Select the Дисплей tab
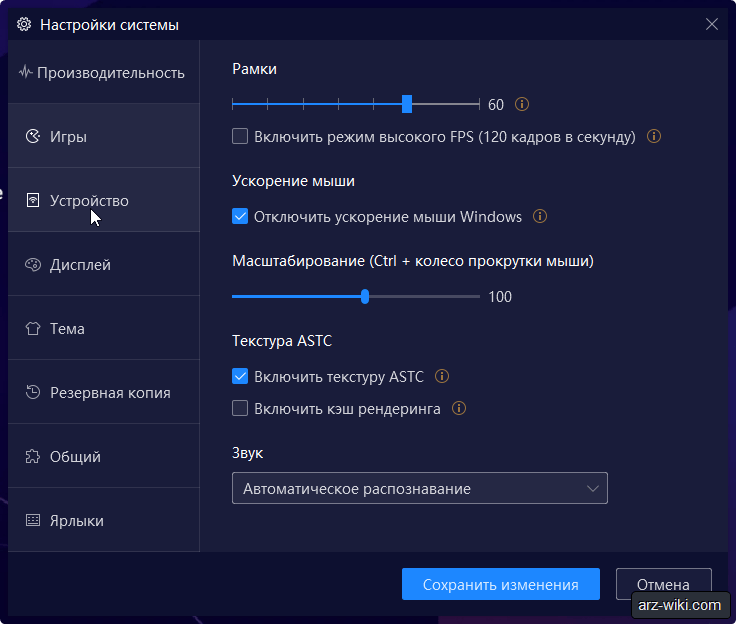The width and height of the screenshot is (736, 624). click(x=104, y=264)
